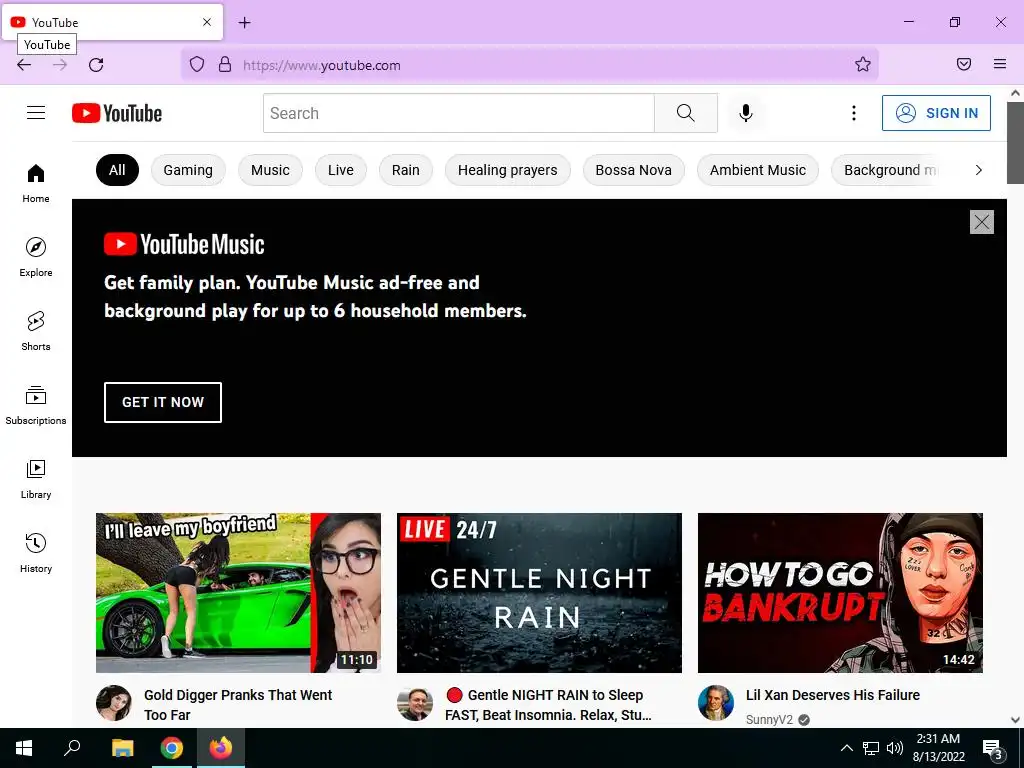Open Firefox application menu
Screen dimensions: 1024x768
pos(1000,64)
